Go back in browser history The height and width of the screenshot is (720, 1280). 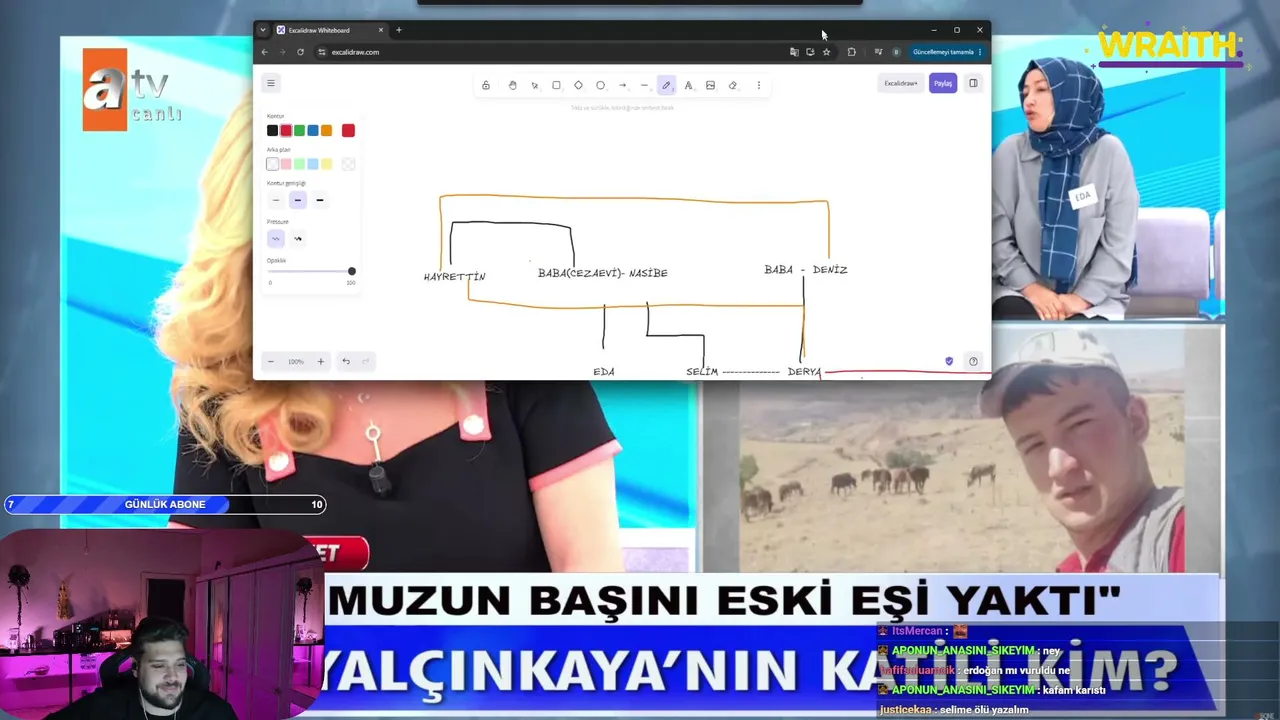264,52
